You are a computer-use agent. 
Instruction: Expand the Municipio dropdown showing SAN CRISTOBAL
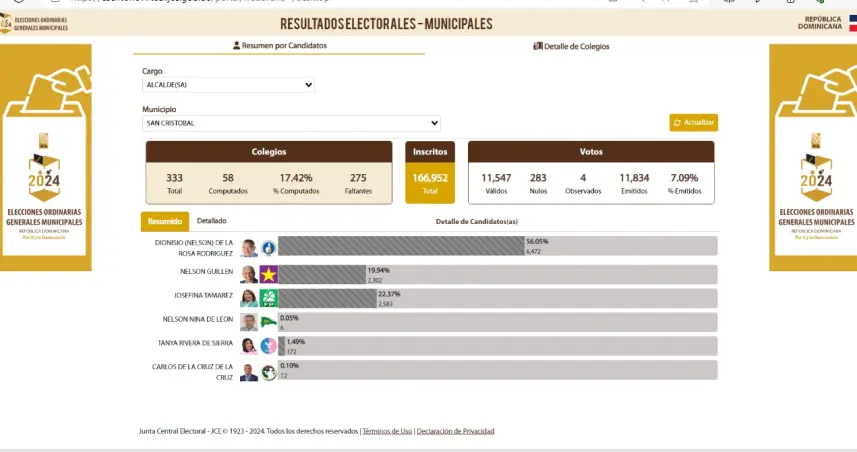coord(291,123)
